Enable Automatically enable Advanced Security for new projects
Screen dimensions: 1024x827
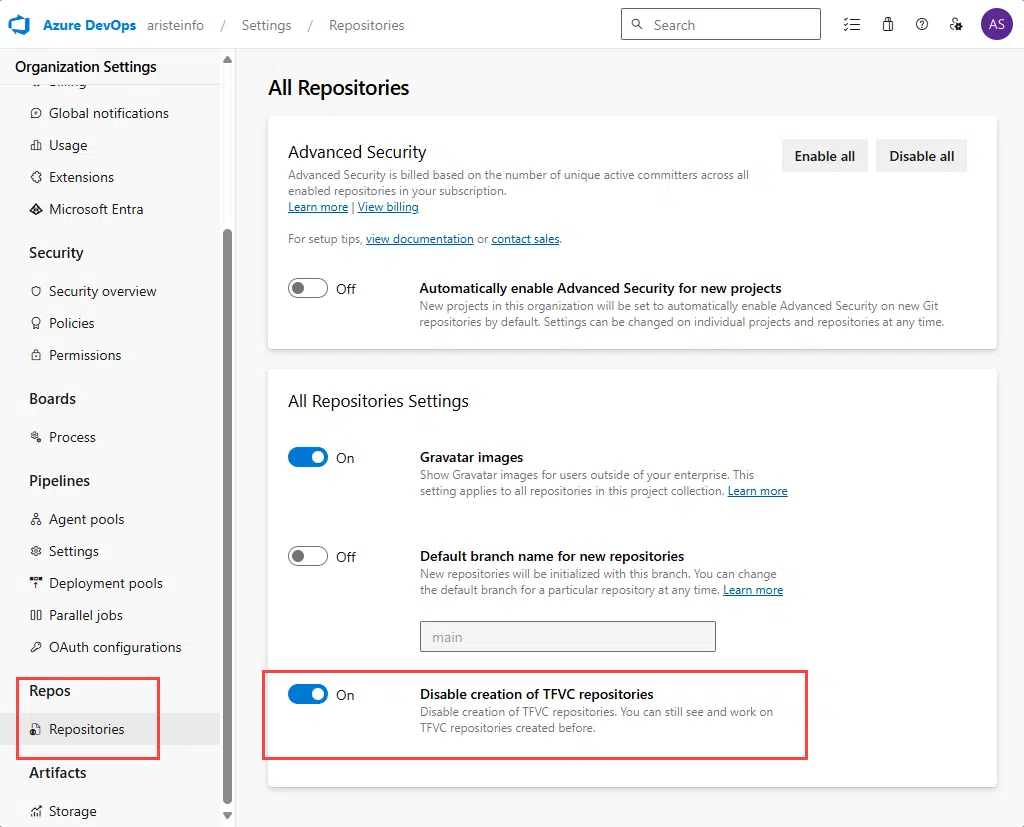click(308, 288)
